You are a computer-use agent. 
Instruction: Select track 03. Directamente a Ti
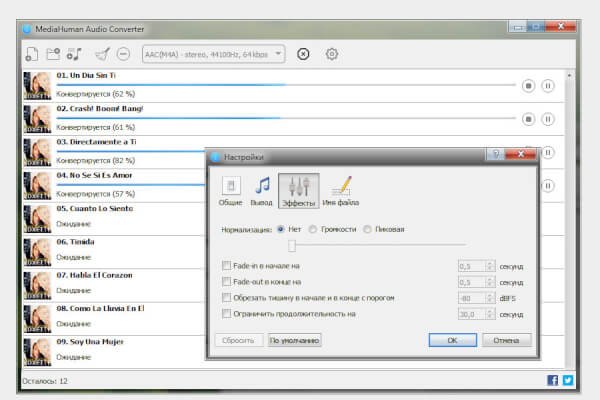click(x=114, y=152)
